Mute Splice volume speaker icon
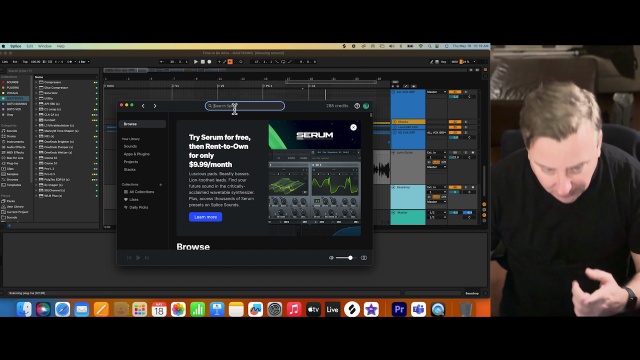 click(331, 258)
